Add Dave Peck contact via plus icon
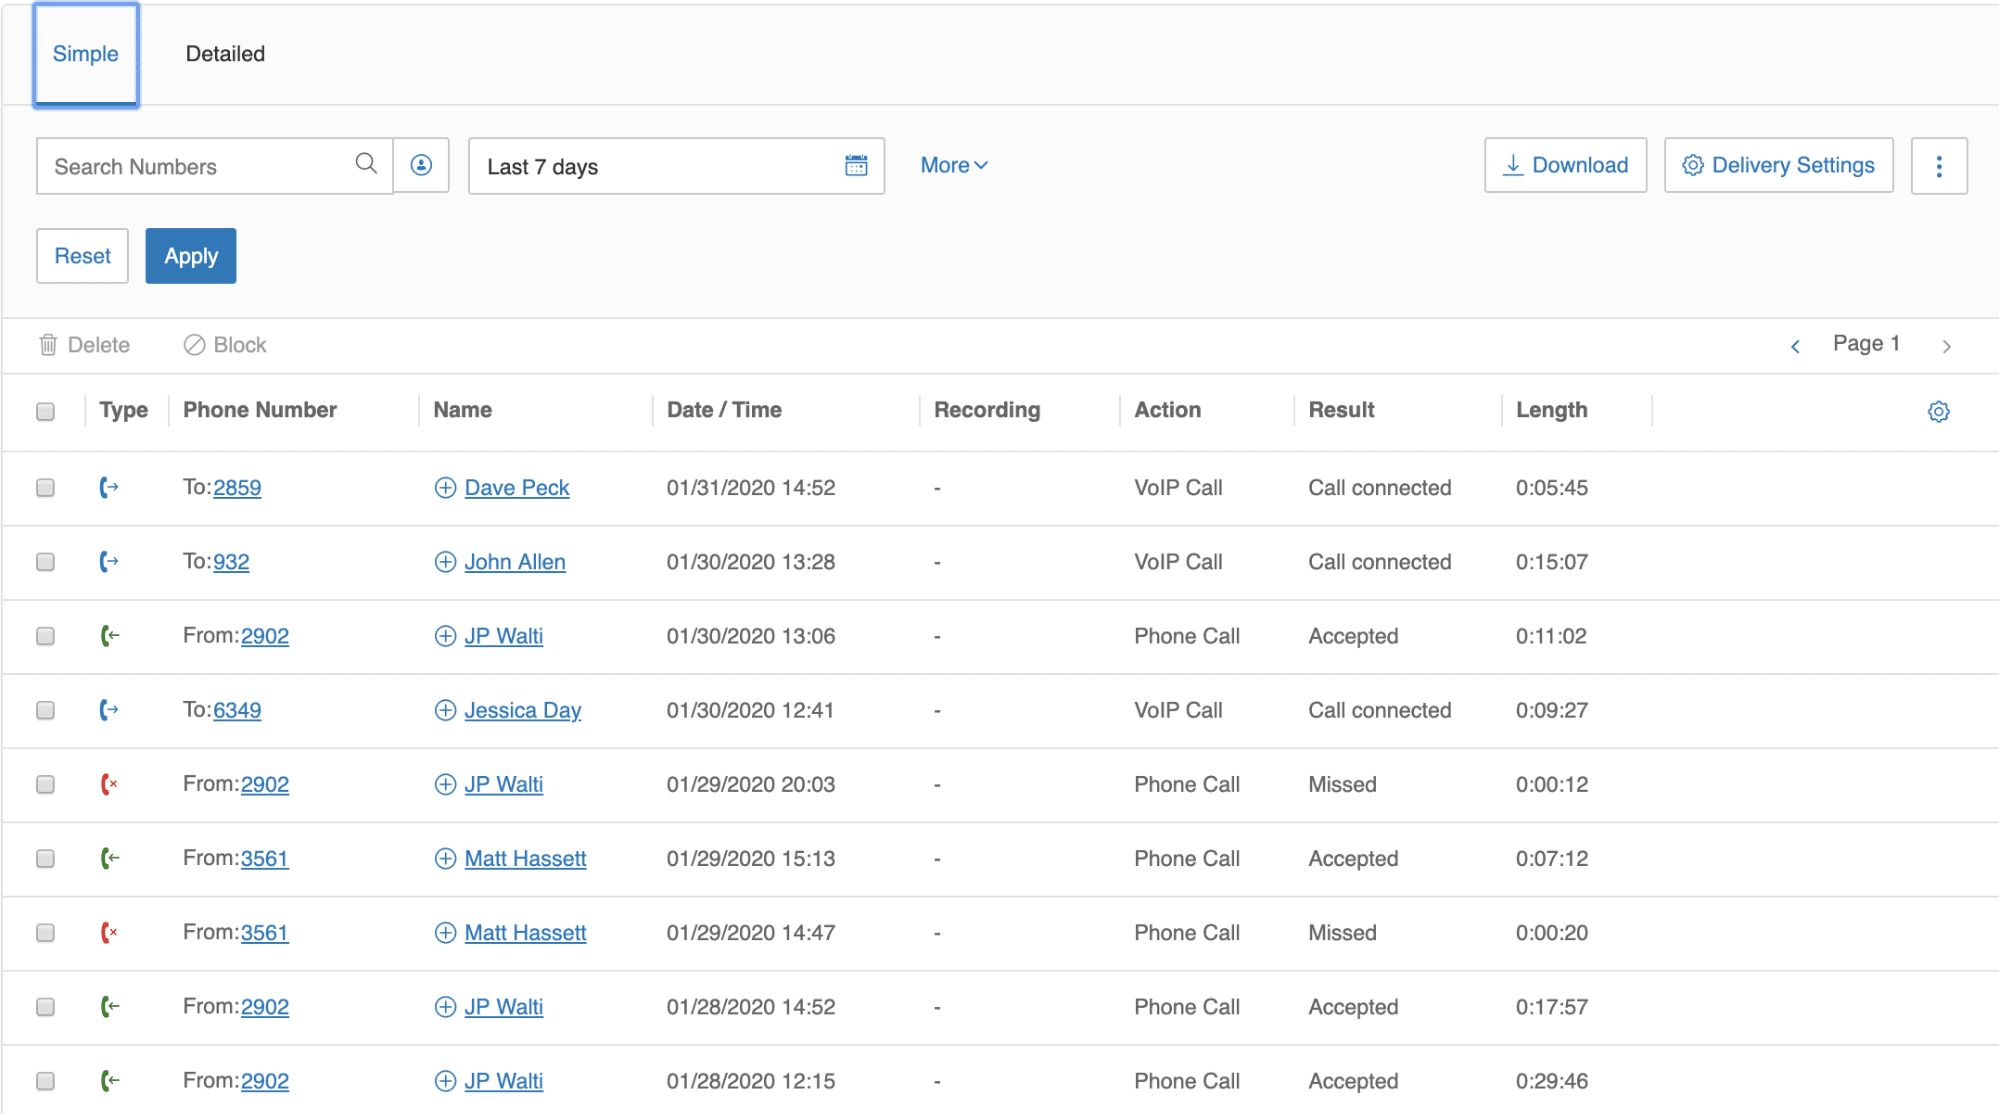The width and height of the screenshot is (1999, 1115). 445,488
